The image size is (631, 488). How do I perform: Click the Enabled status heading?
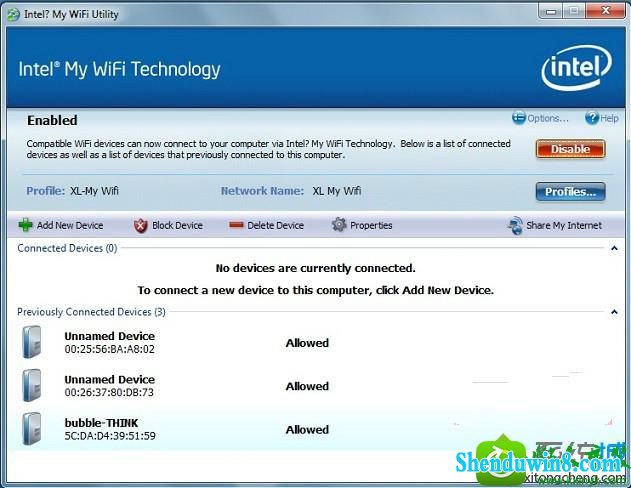click(x=52, y=120)
